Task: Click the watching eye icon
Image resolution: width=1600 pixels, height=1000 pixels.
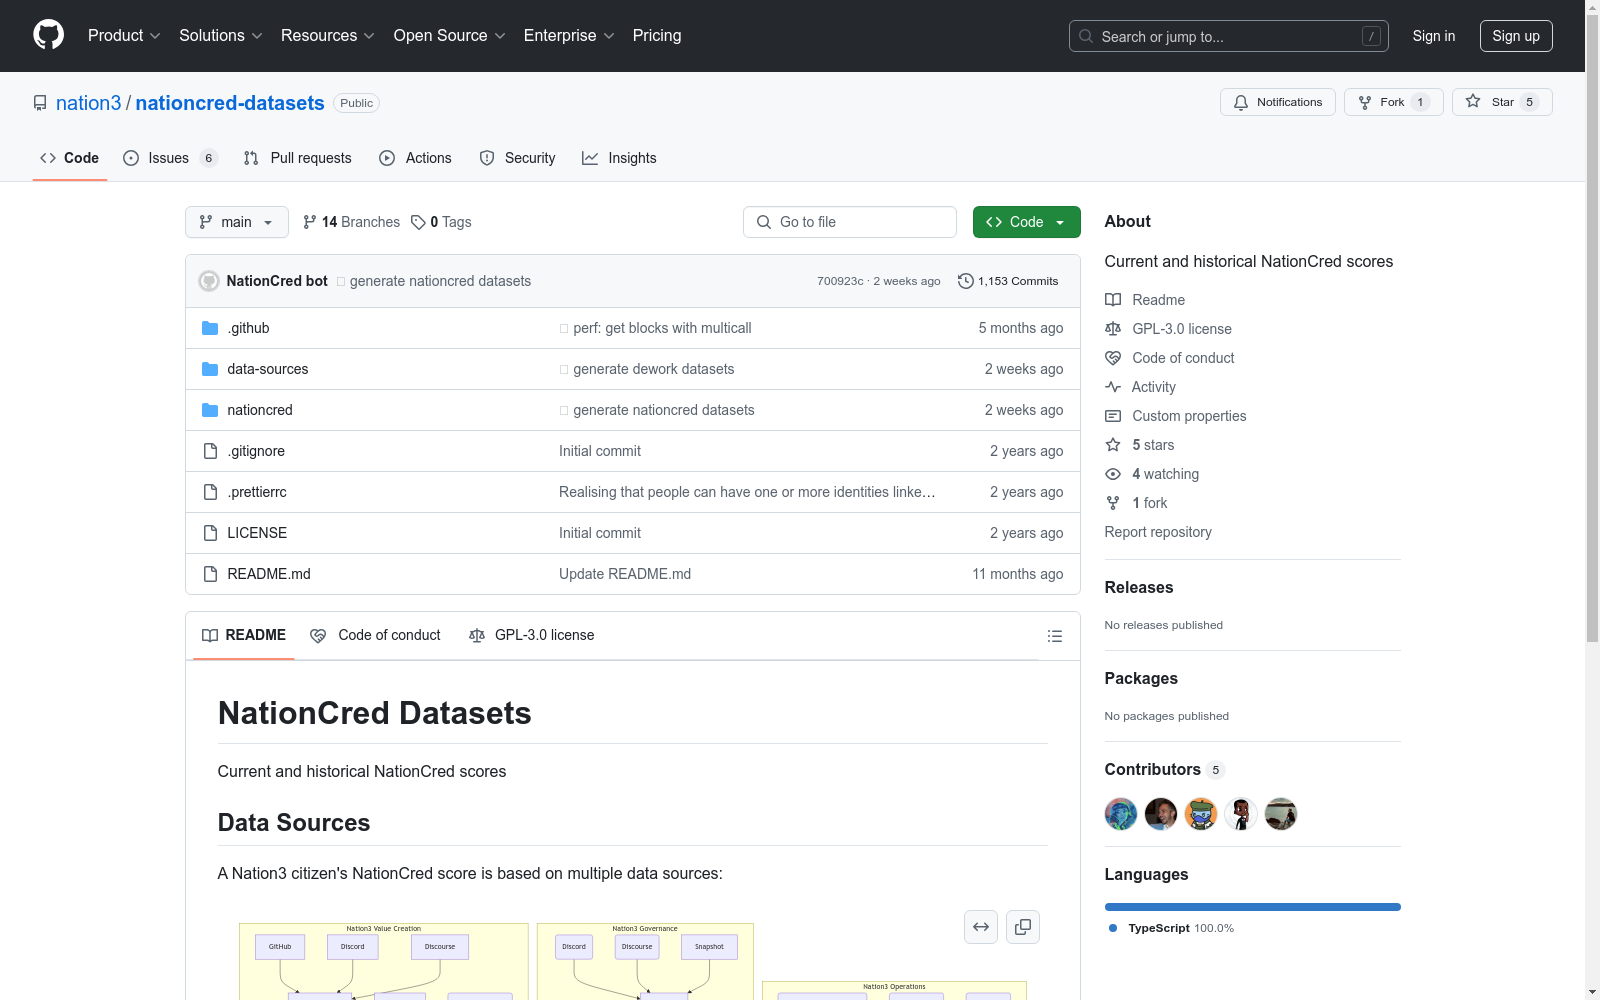Action: [x=1113, y=474]
